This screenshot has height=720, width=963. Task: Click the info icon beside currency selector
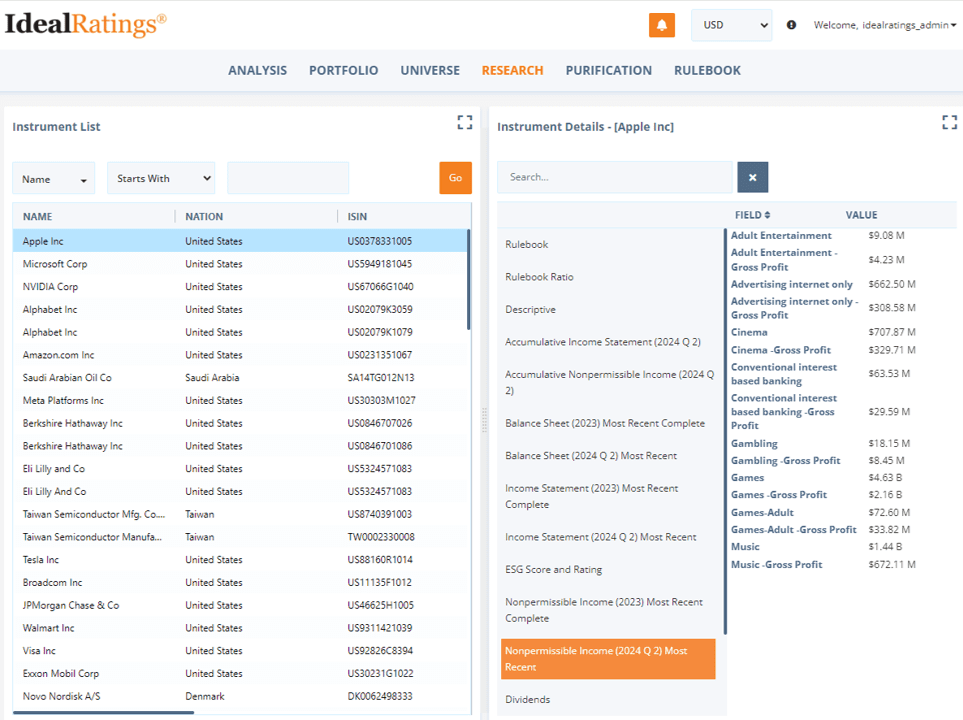click(792, 25)
